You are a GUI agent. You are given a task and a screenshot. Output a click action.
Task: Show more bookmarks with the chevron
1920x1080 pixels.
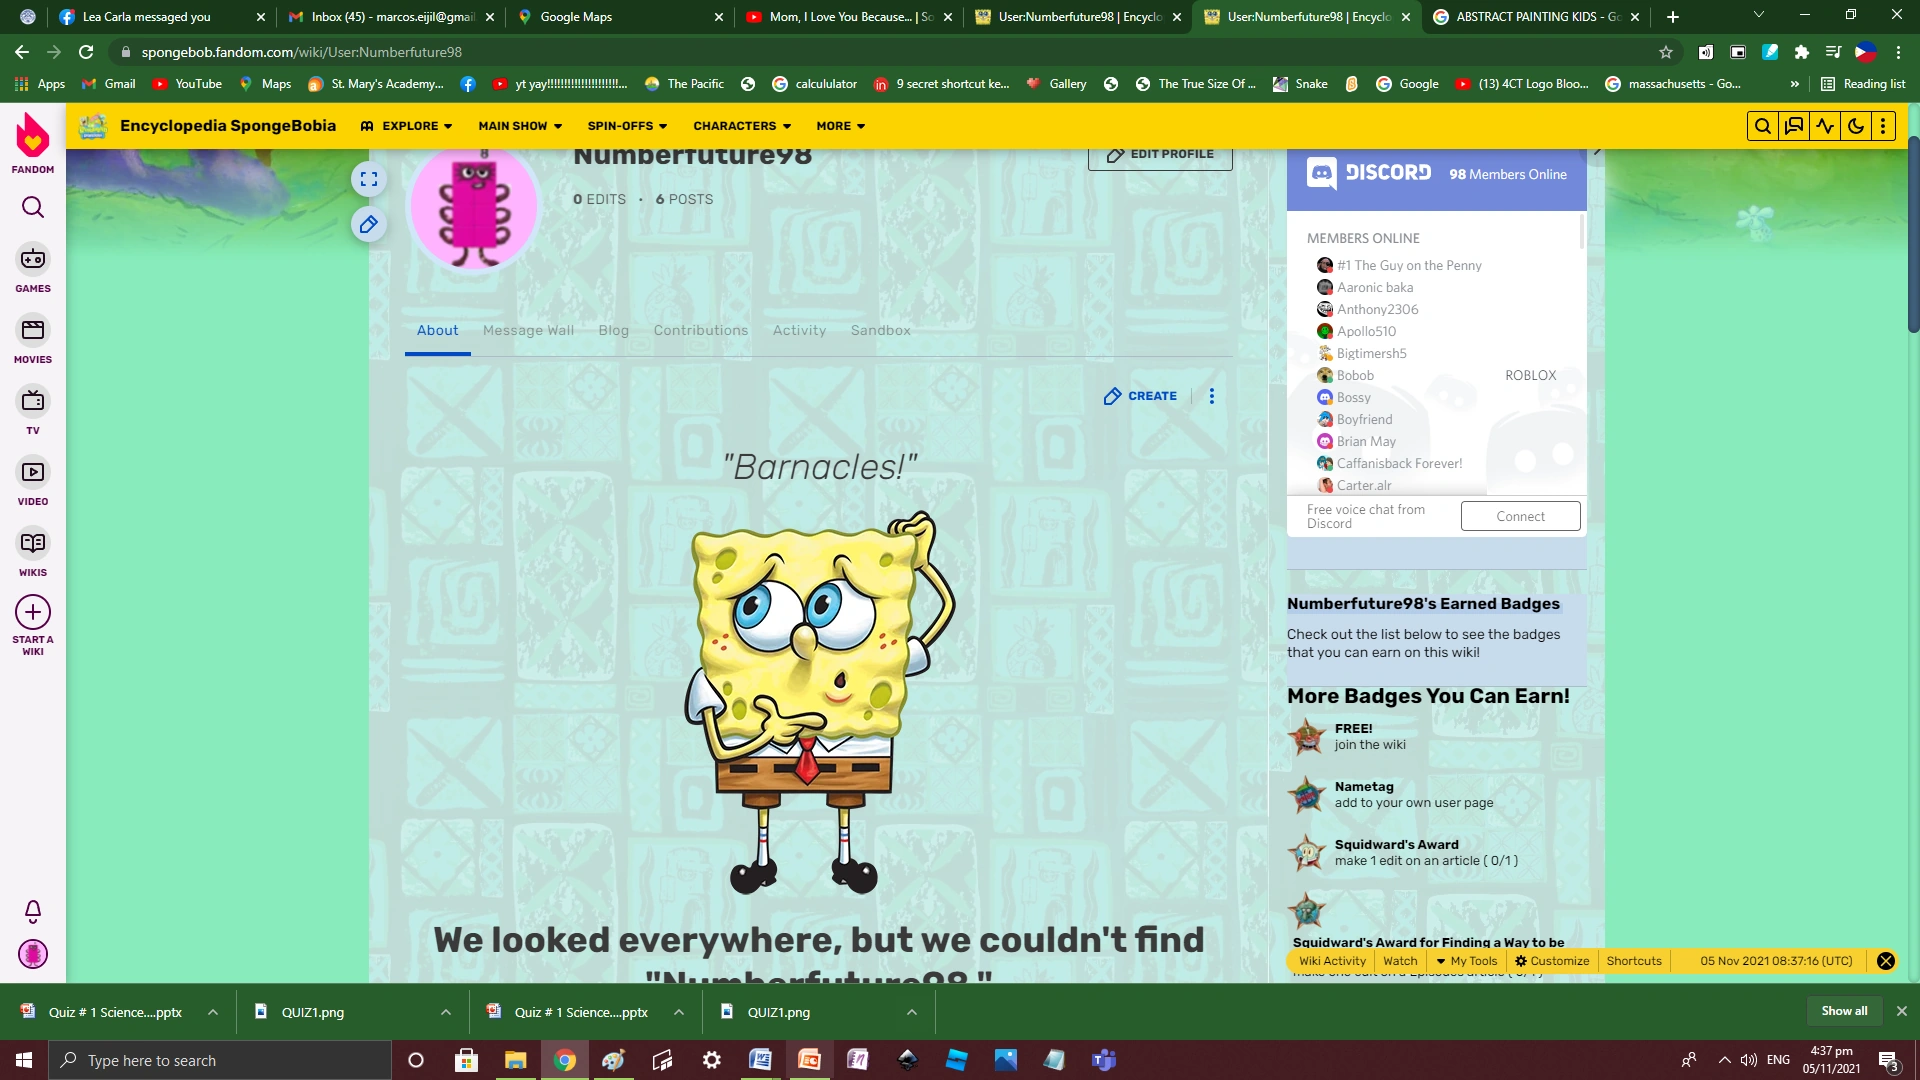tap(1794, 84)
